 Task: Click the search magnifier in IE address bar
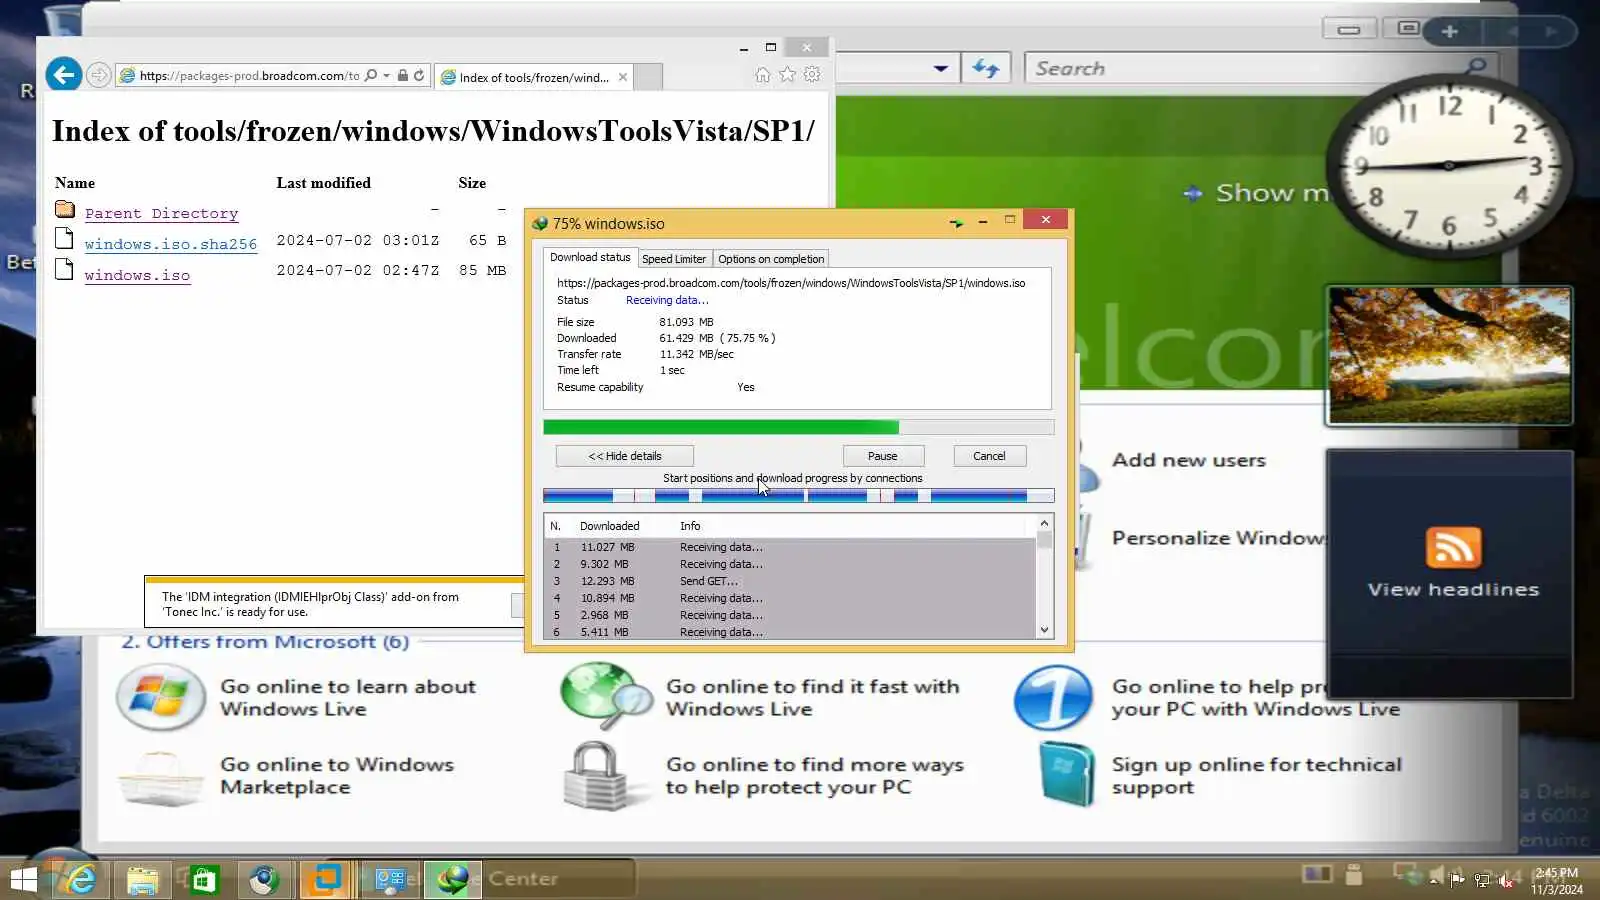371,75
